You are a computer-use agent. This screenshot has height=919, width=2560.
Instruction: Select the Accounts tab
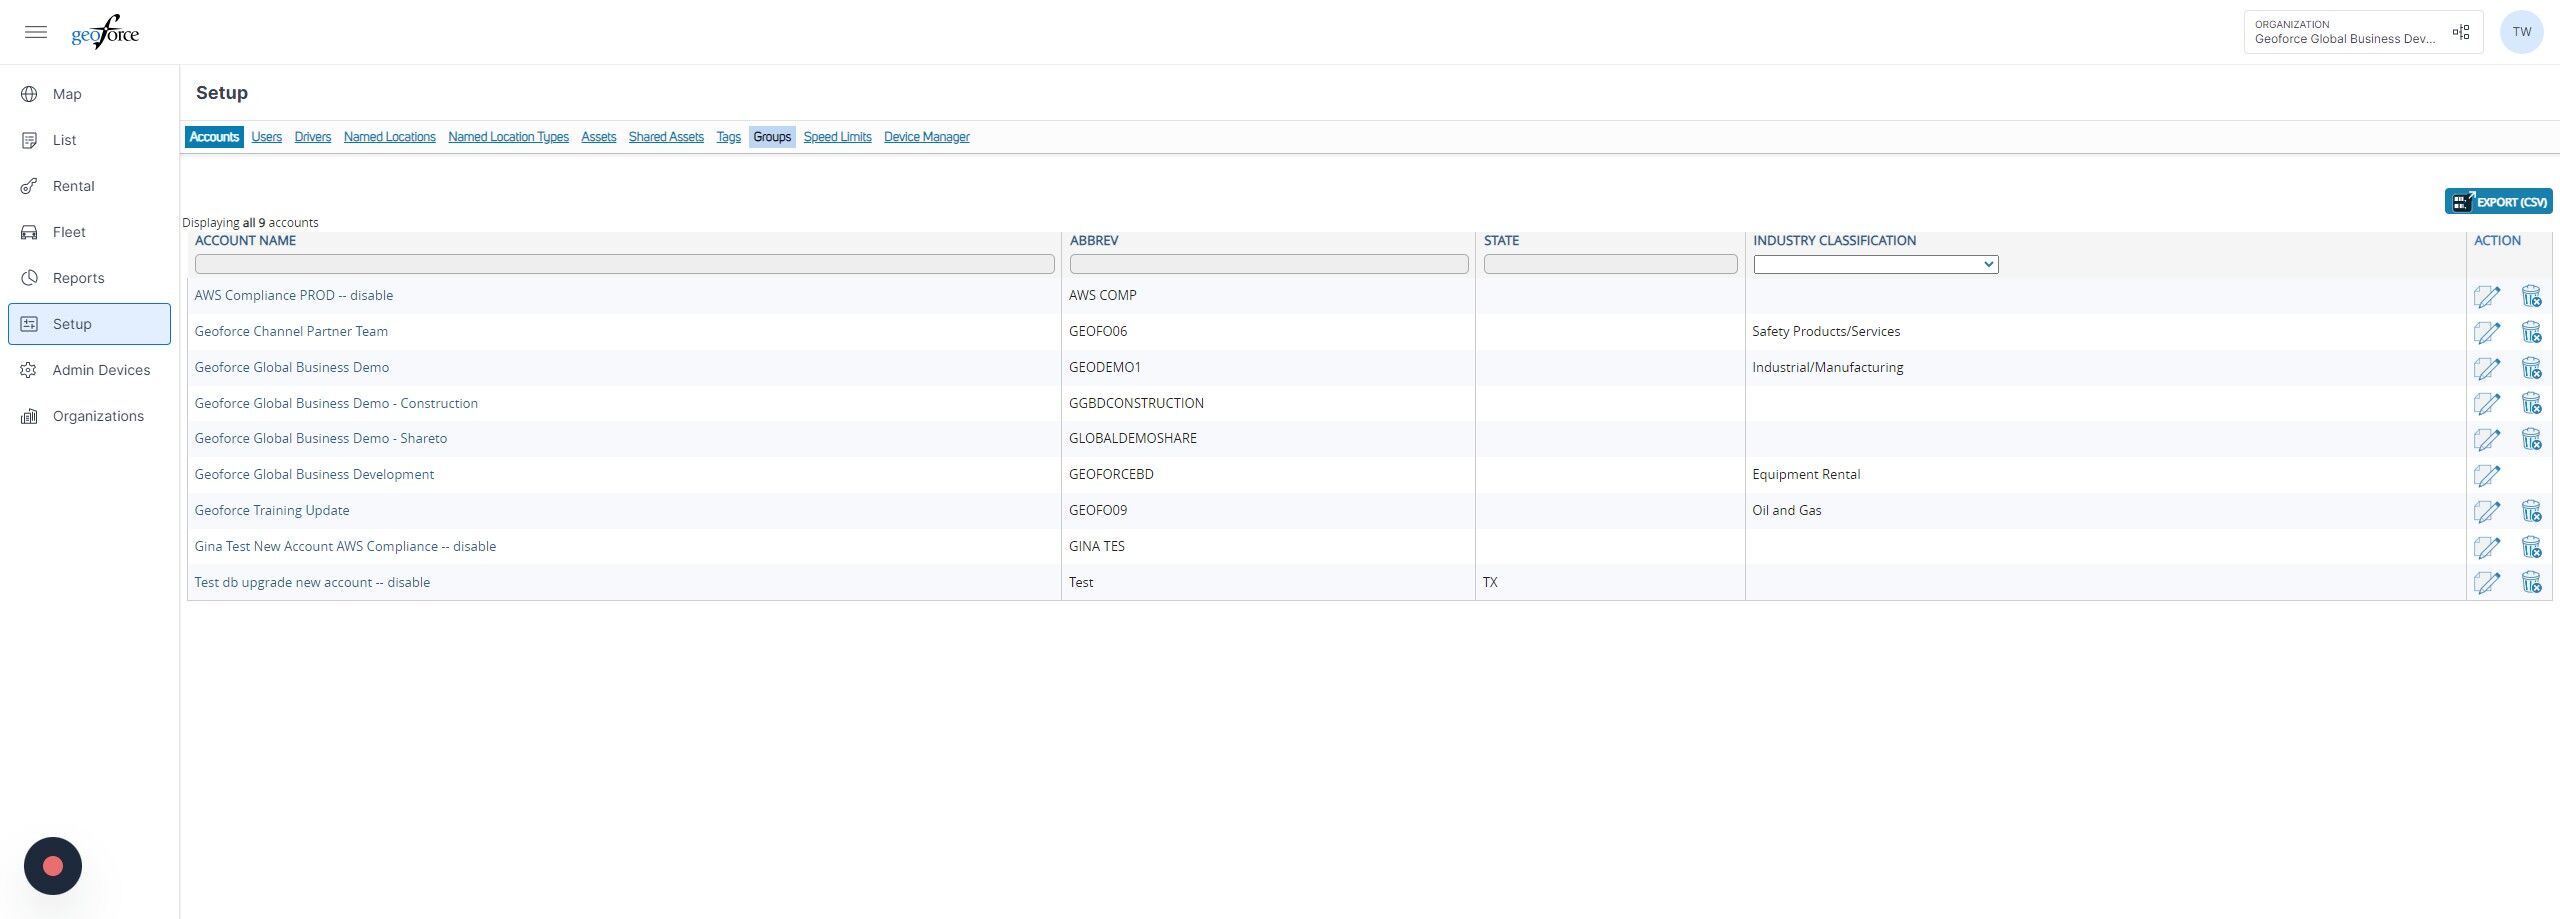point(214,137)
